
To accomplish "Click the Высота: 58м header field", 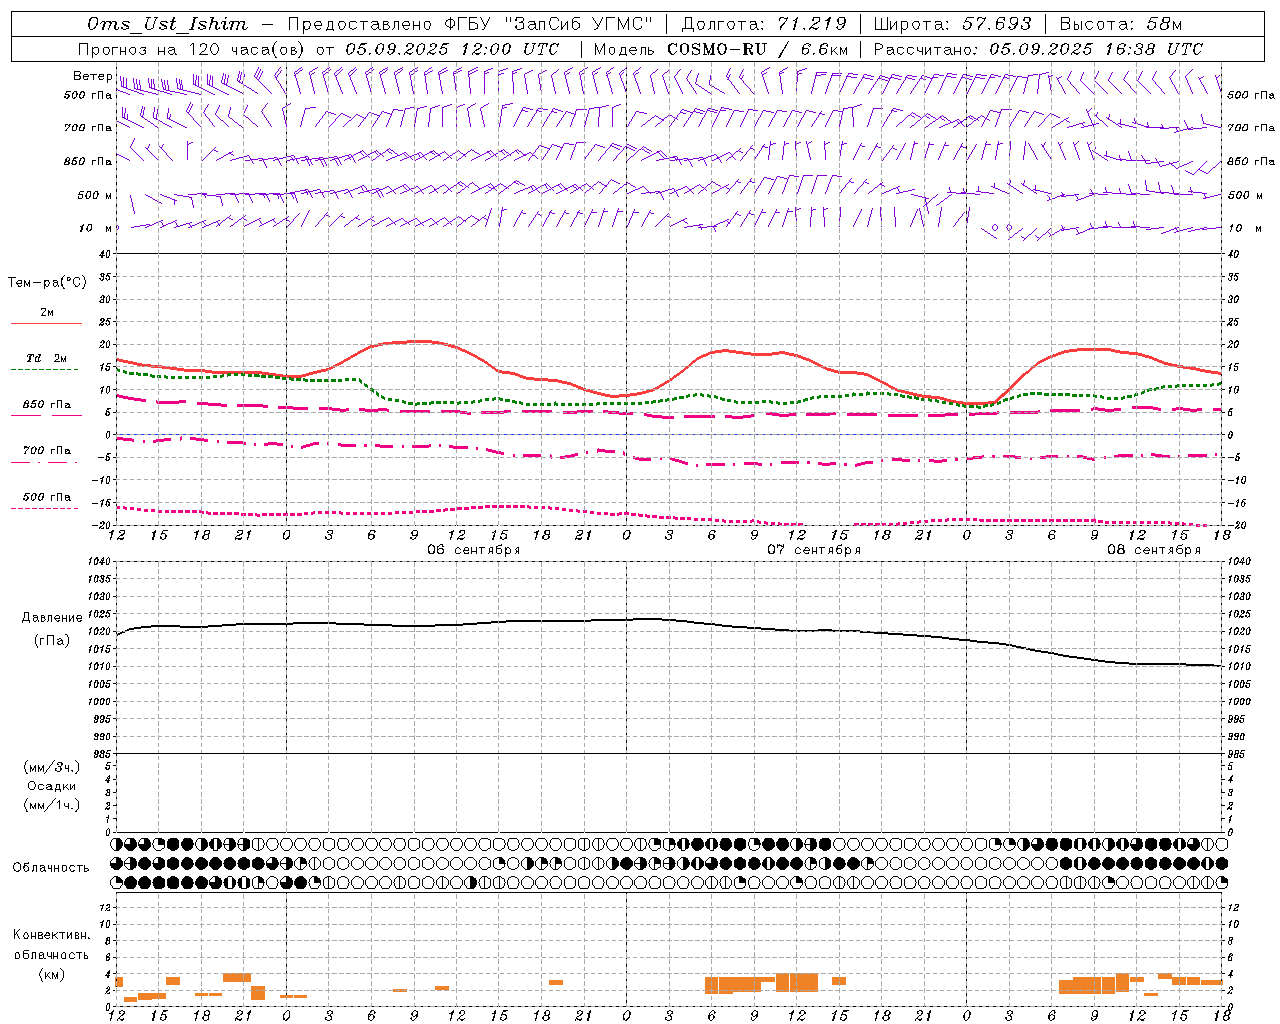I will pos(1121,24).
